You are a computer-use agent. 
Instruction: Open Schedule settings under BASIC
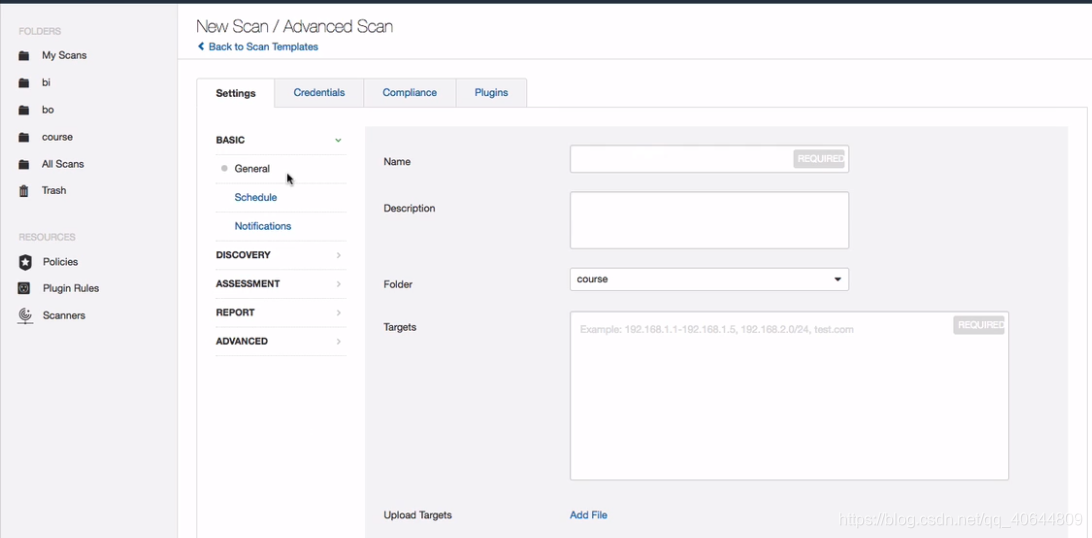[256, 198]
